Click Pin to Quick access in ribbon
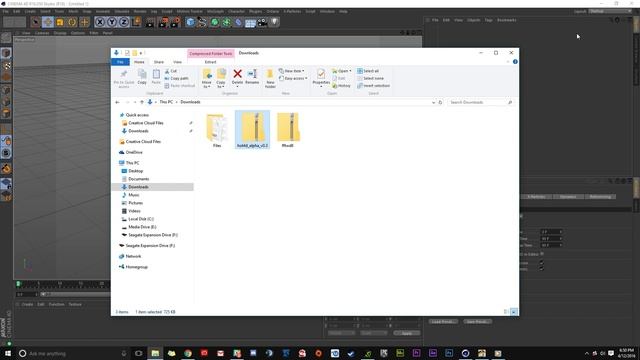Screen dimensions: 640x360 (x=124, y=78)
